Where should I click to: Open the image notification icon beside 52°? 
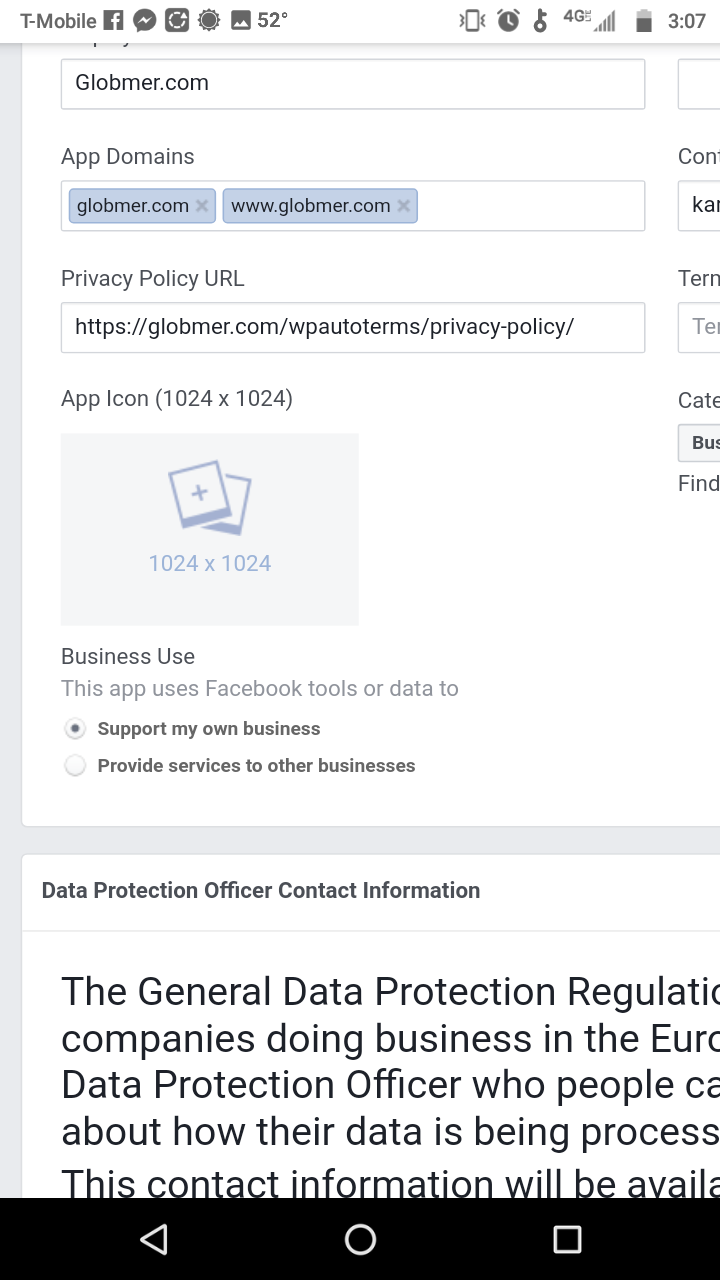coord(240,20)
